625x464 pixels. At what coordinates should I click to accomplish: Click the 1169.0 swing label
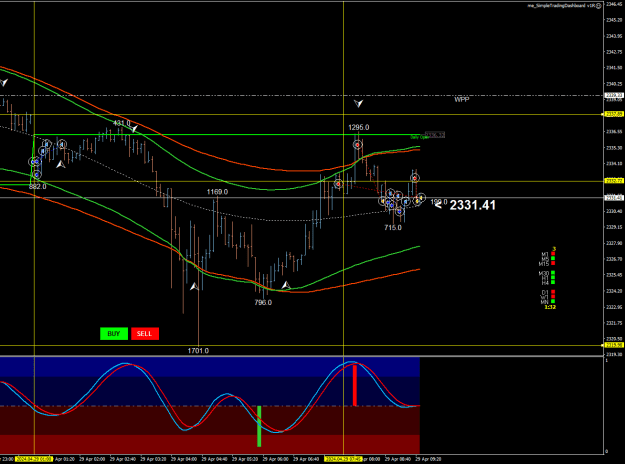pyautogui.click(x=217, y=192)
